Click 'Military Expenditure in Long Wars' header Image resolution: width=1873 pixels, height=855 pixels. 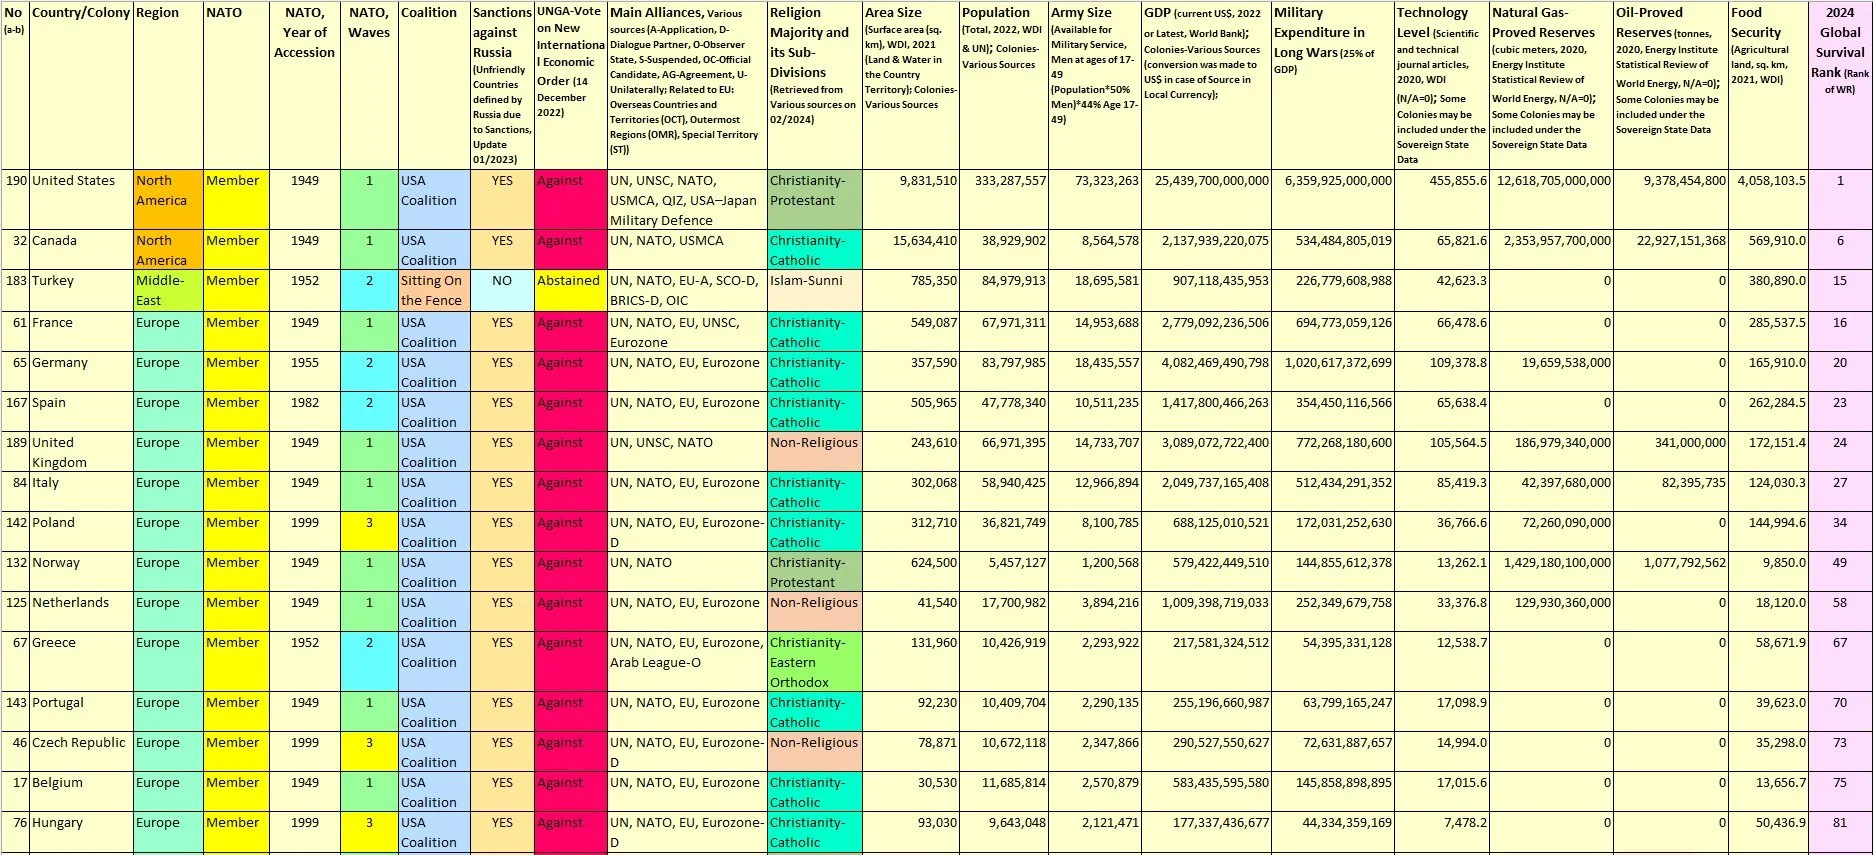pyautogui.click(x=1333, y=85)
